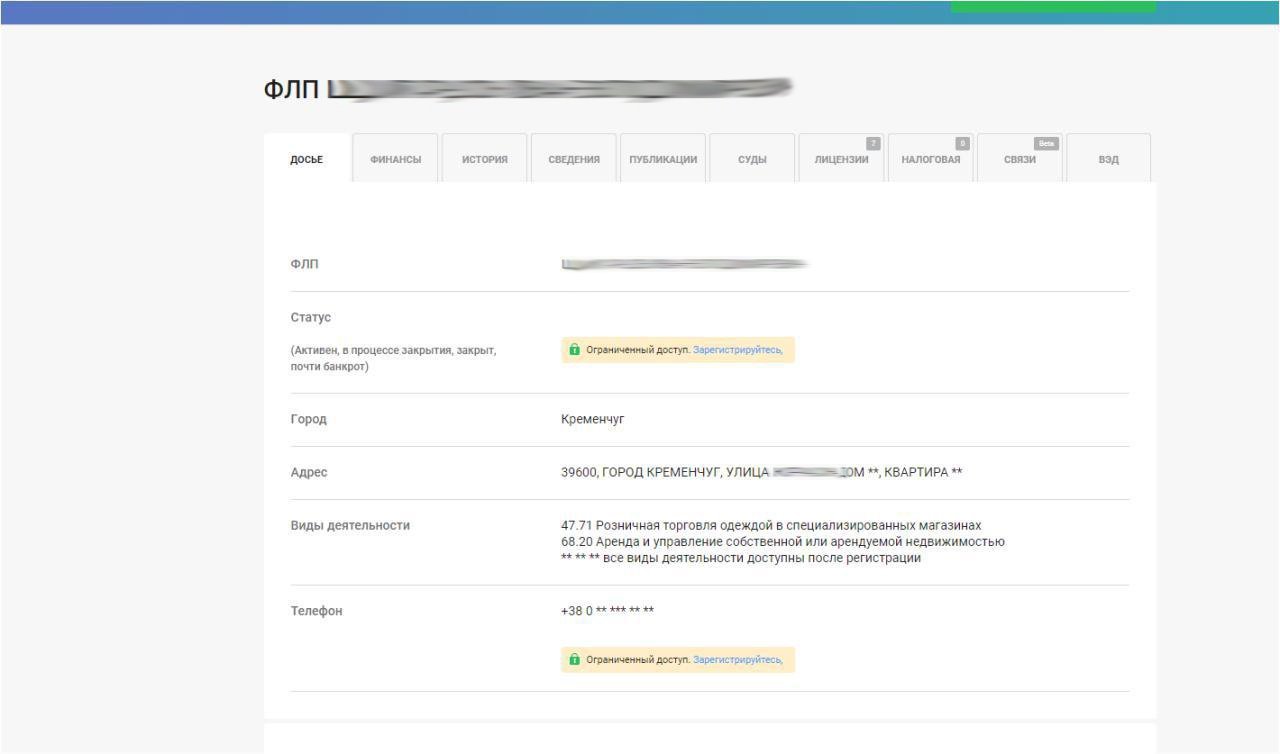Click the masked phone number +38 0
1280x754 pixels.
[x=607, y=611]
